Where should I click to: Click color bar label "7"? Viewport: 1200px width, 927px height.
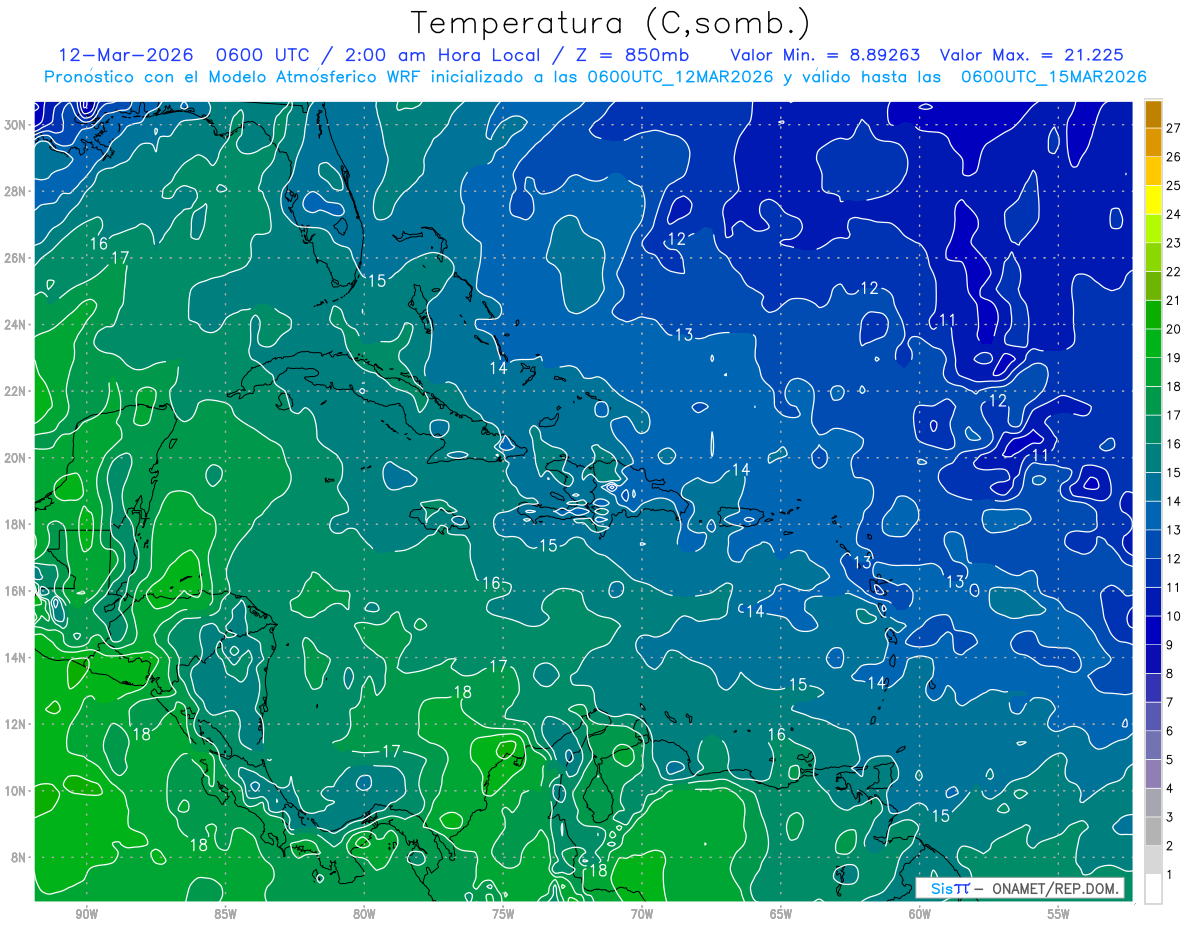click(1170, 703)
